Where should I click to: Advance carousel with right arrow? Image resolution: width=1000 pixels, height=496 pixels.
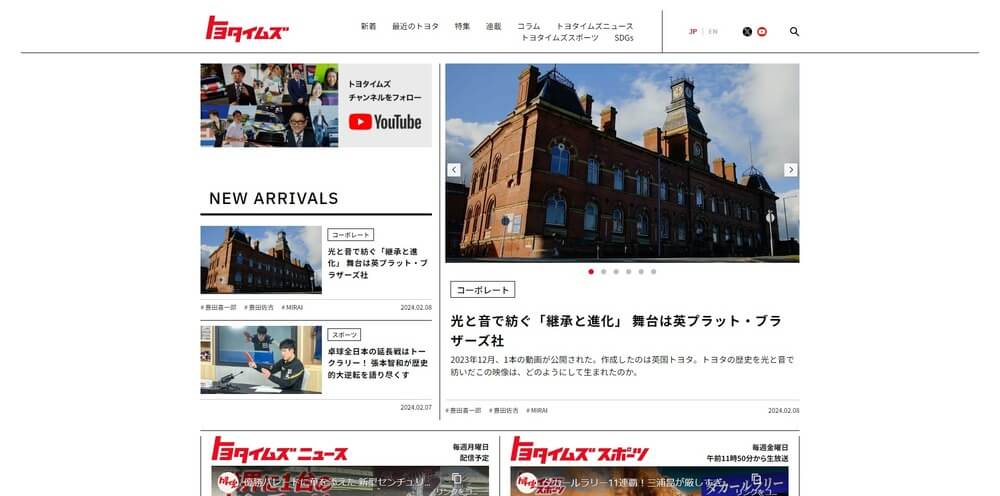pyautogui.click(x=791, y=170)
